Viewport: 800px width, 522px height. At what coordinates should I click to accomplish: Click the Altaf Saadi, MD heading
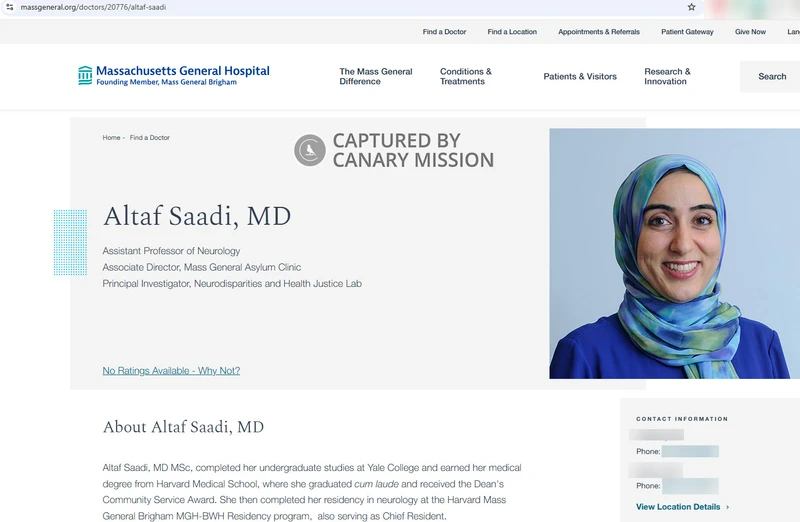[x=197, y=216]
